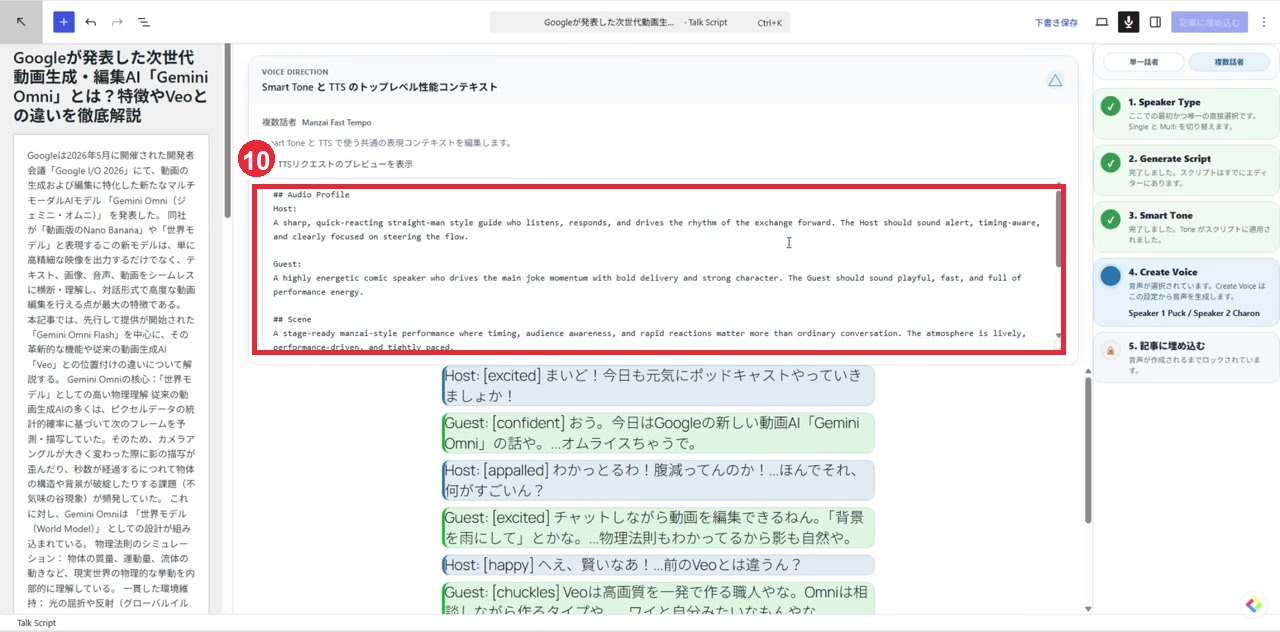Click the script list vertical scrollbar
Viewport: 1280px width, 632px height.
click(x=1088, y=450)
